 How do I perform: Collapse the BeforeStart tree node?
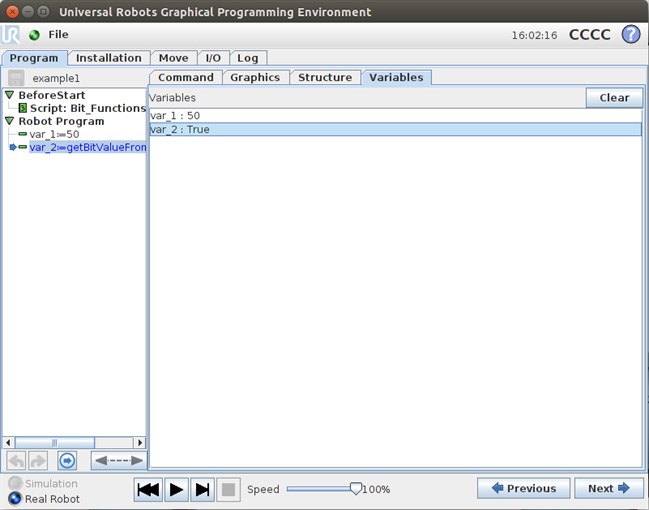10,95
